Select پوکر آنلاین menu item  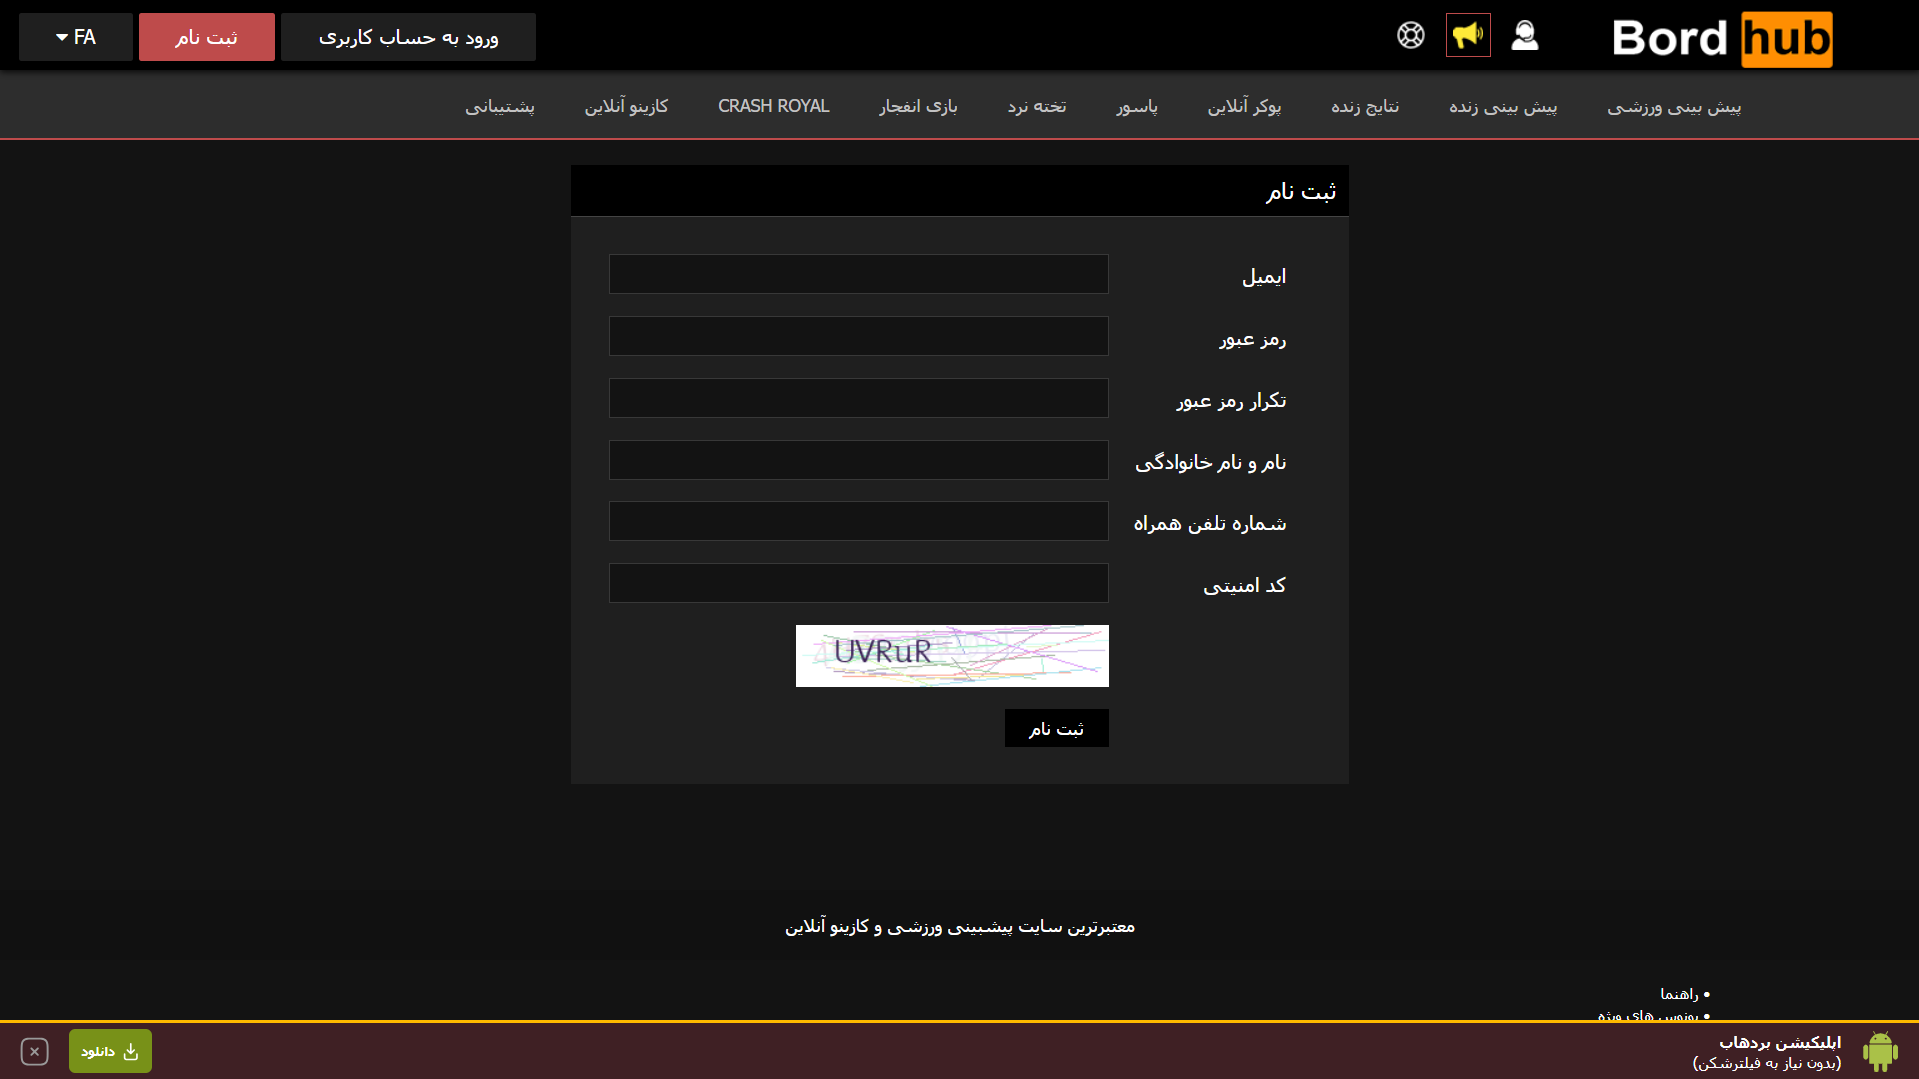tap(1244, 106)
